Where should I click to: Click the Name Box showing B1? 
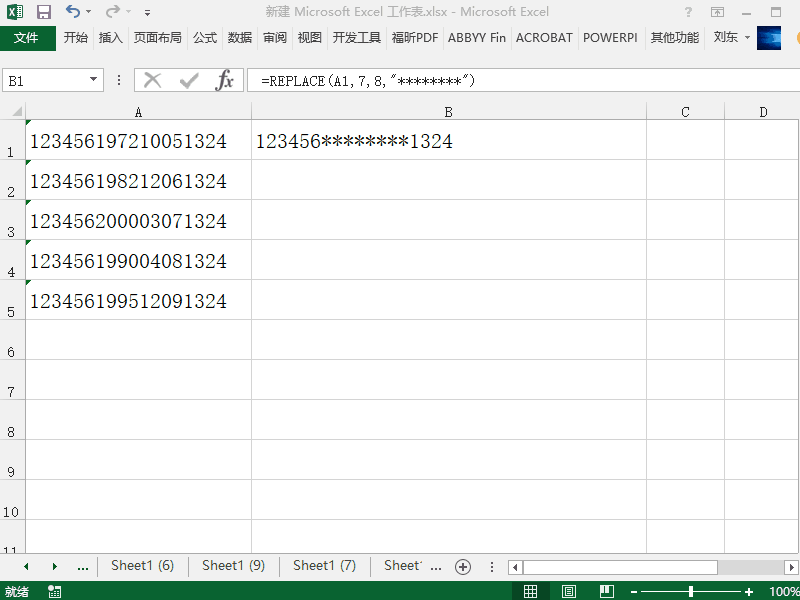pos(46,81)
